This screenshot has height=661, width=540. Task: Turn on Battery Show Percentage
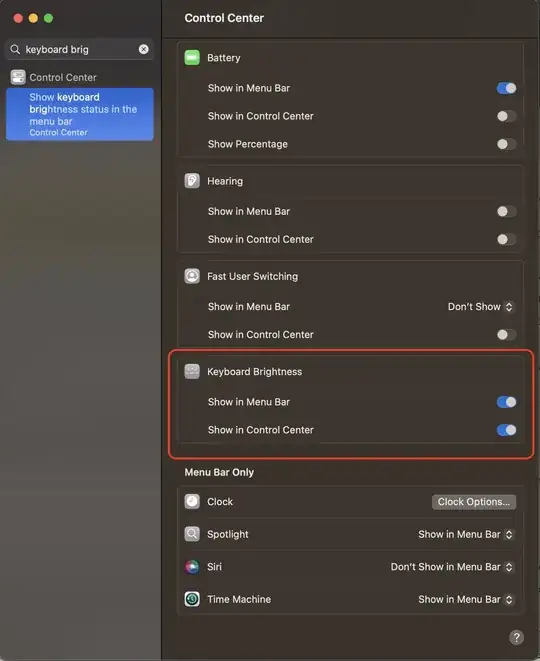click(506, 144)
